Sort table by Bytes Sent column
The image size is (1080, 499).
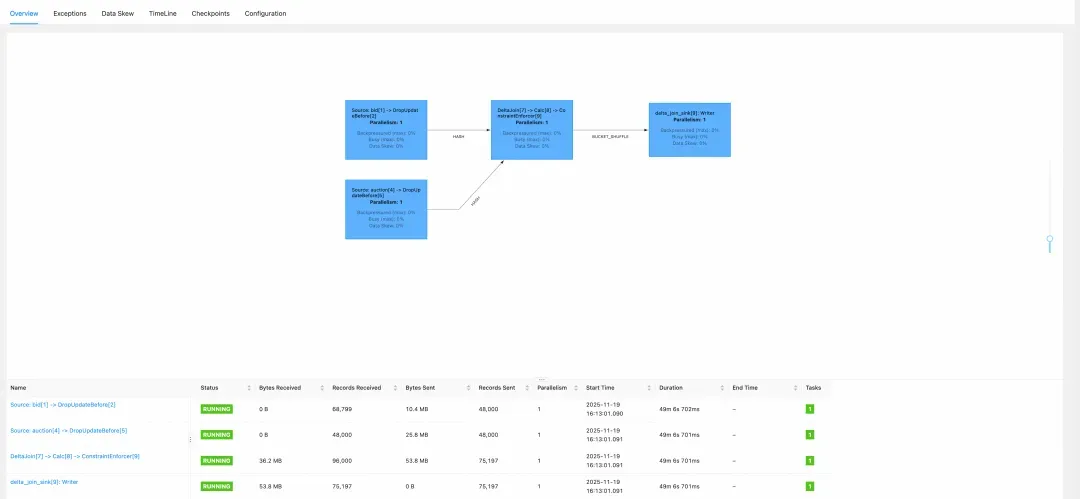click(x=469, y=388)
